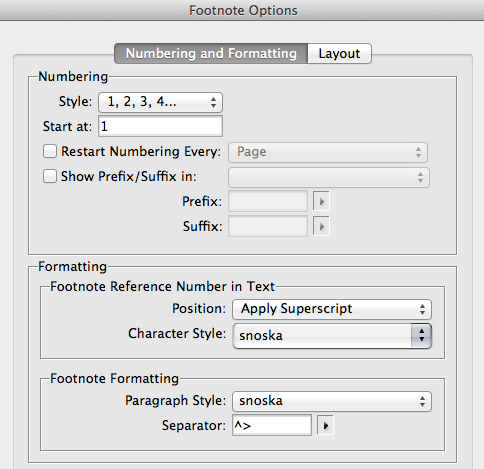Viewport: 484px width, 469px height.
Task: Click the Prefix text field
Action: point(268,201)
